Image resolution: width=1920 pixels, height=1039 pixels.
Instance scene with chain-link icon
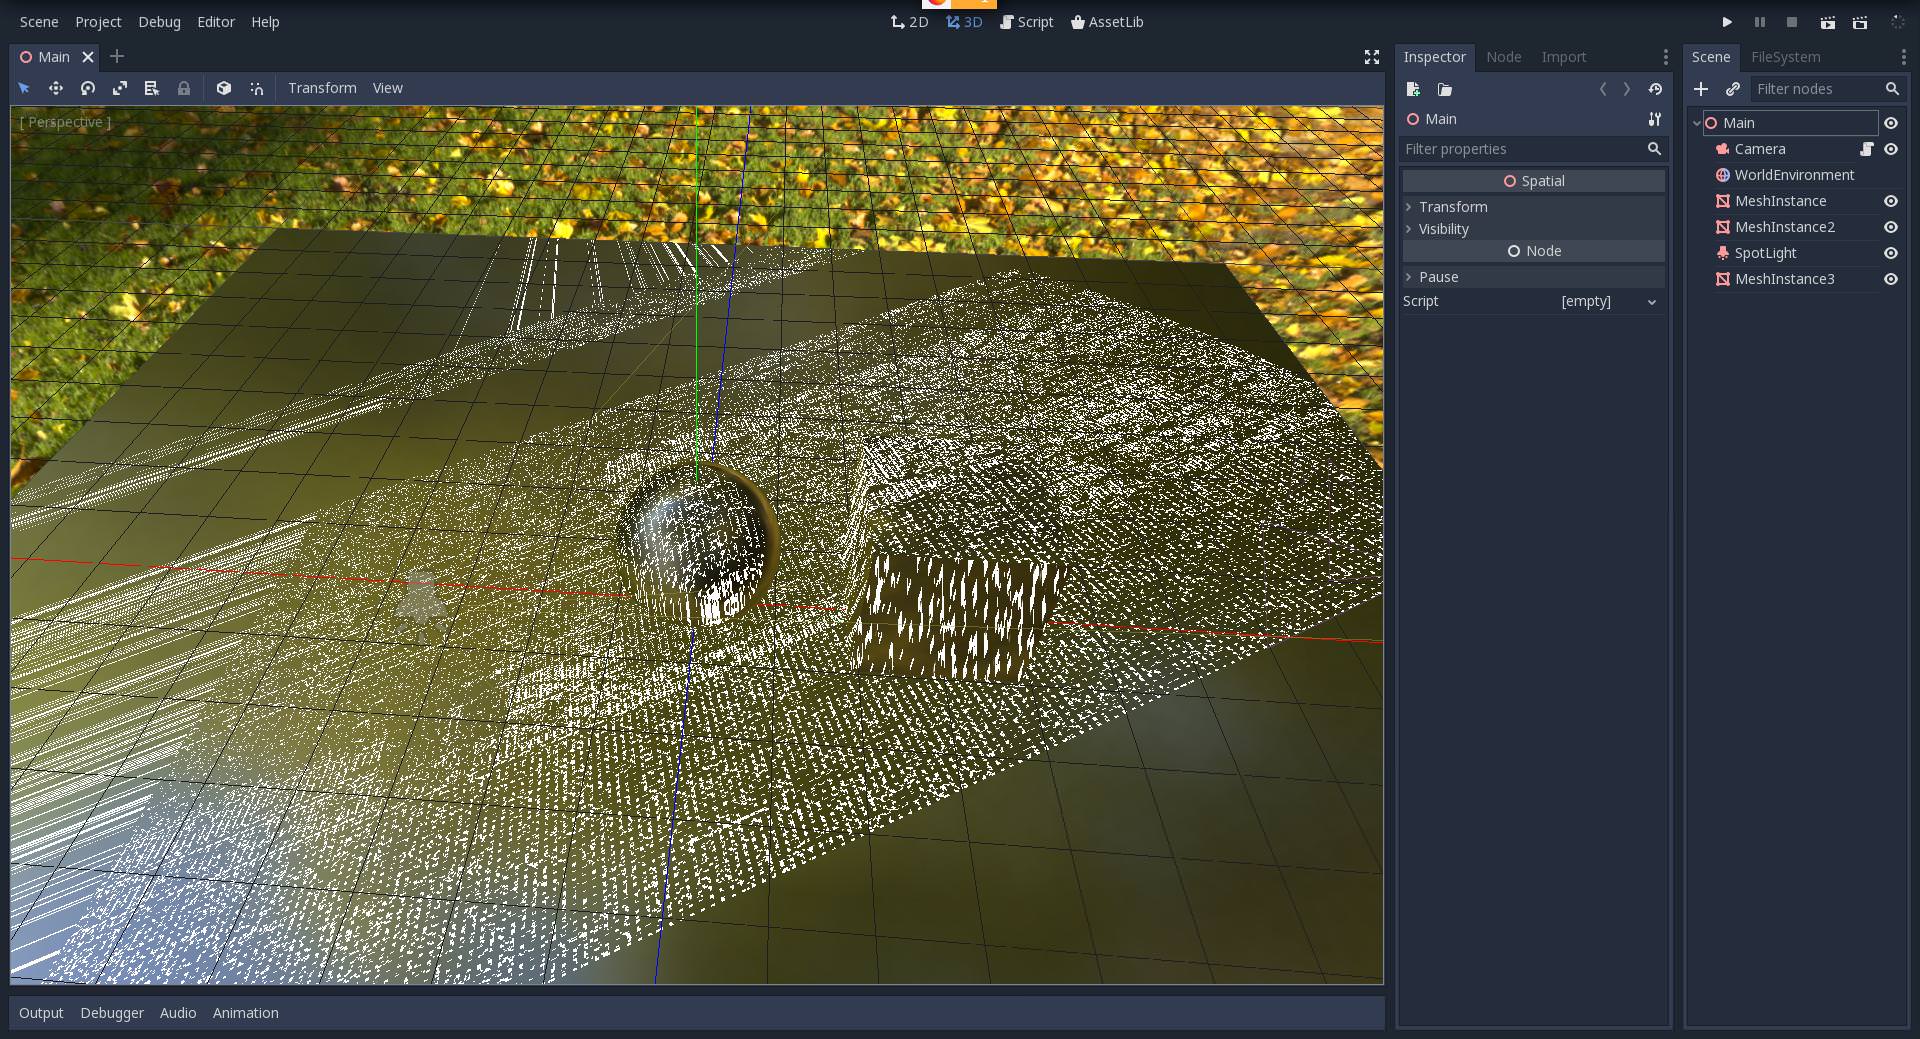pyautogui.click(x=1733, y=89)
